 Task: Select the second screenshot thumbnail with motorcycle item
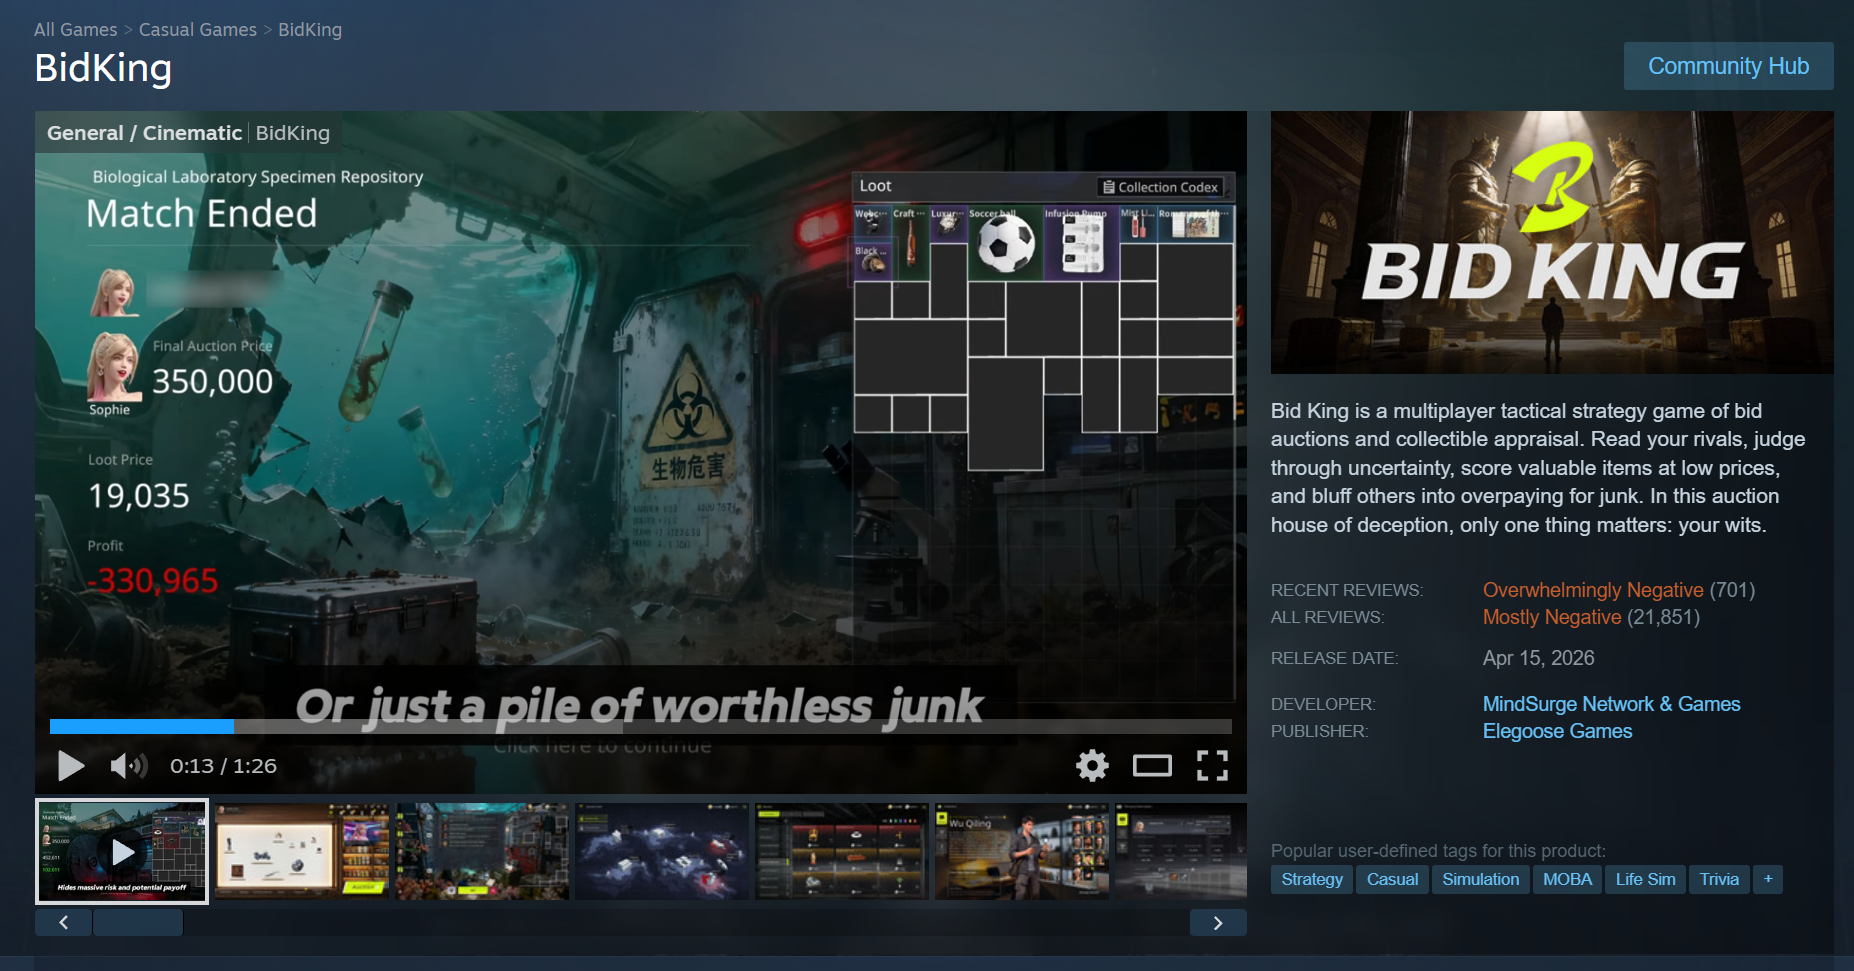[x=302, y=851]
